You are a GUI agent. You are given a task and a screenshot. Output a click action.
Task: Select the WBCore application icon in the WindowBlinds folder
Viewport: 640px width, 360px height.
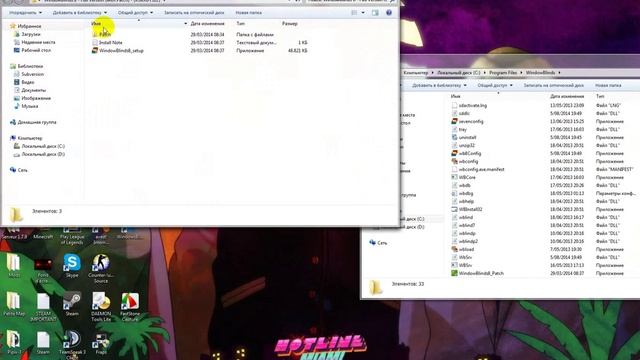(454, 177)
